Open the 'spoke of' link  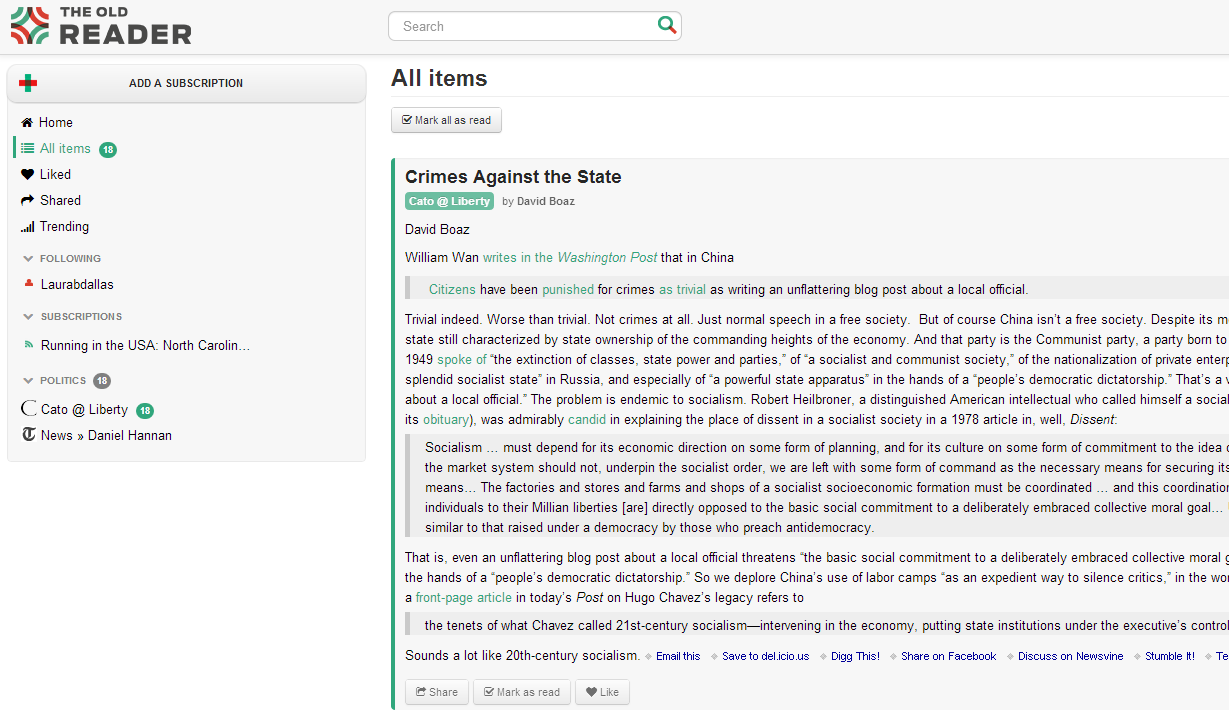462,360
